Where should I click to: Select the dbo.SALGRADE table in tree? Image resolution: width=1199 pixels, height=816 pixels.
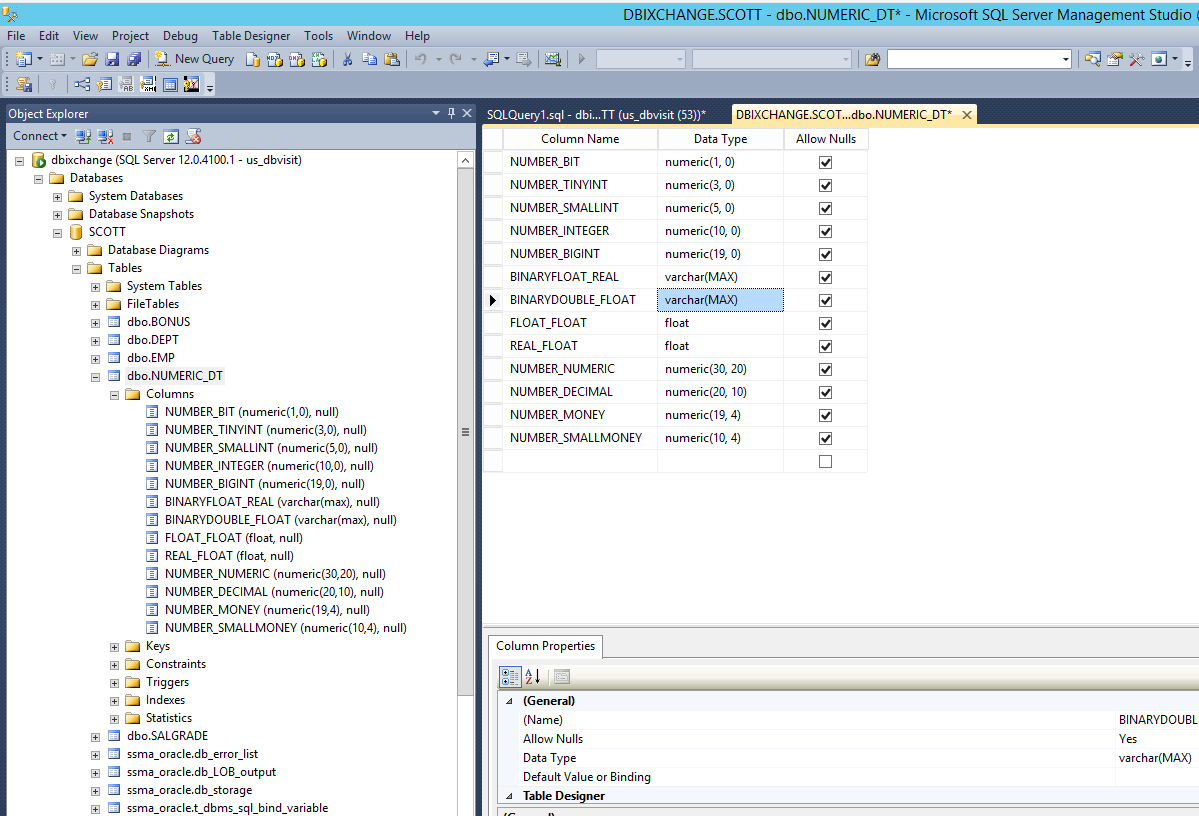167,736
